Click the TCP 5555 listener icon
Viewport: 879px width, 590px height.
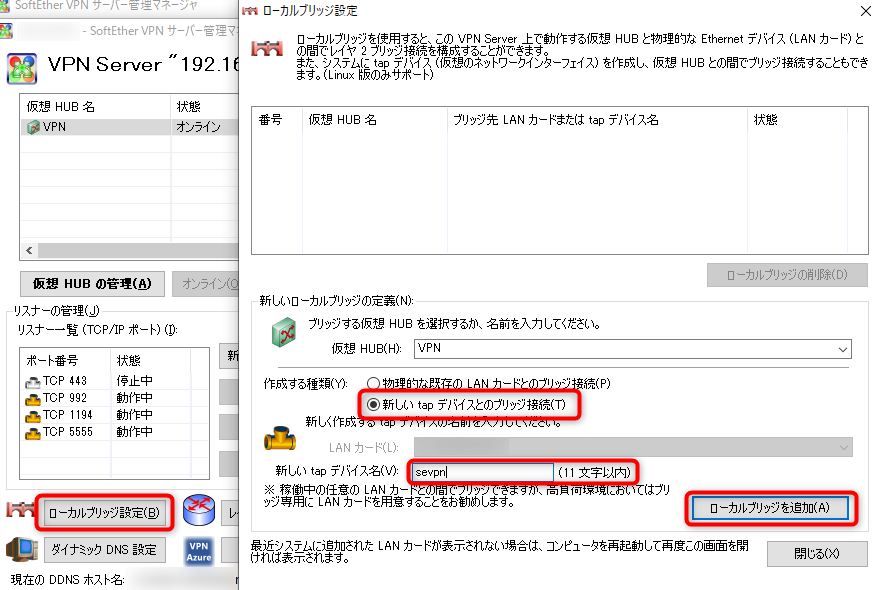(x=33, y=433)
